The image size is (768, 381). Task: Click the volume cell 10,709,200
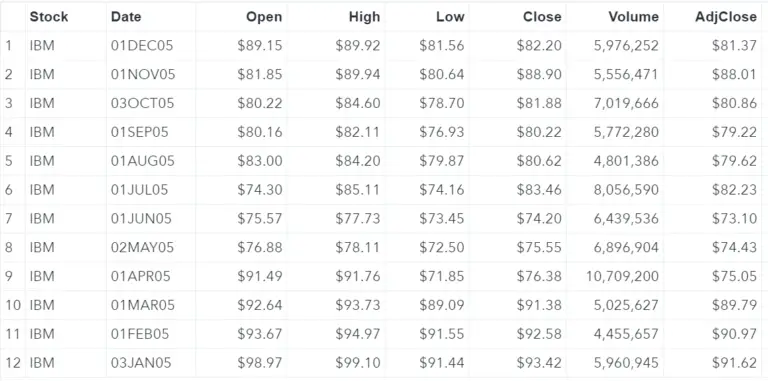(623, 276)
